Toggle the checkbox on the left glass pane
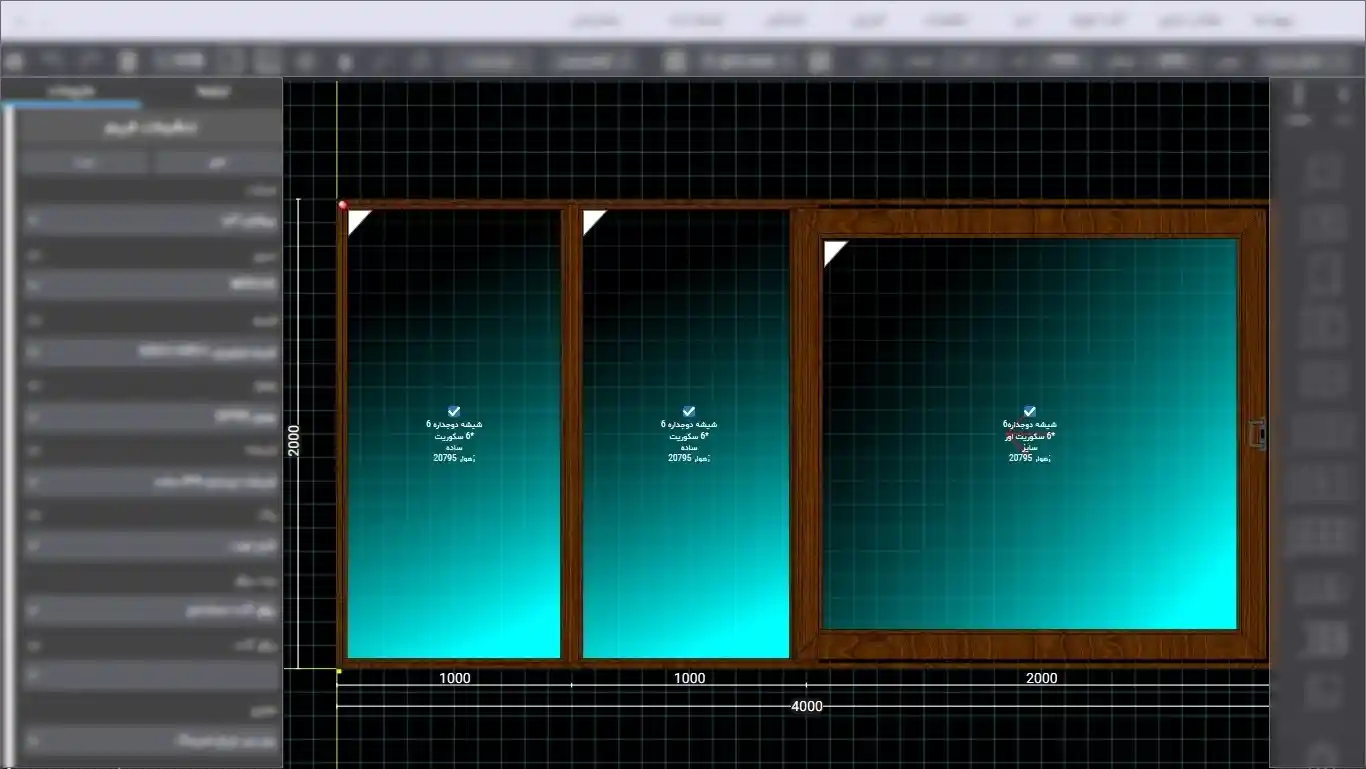The height and width of the screenshot is (769, 1366). pyautogui.click(x=454, y=411)
